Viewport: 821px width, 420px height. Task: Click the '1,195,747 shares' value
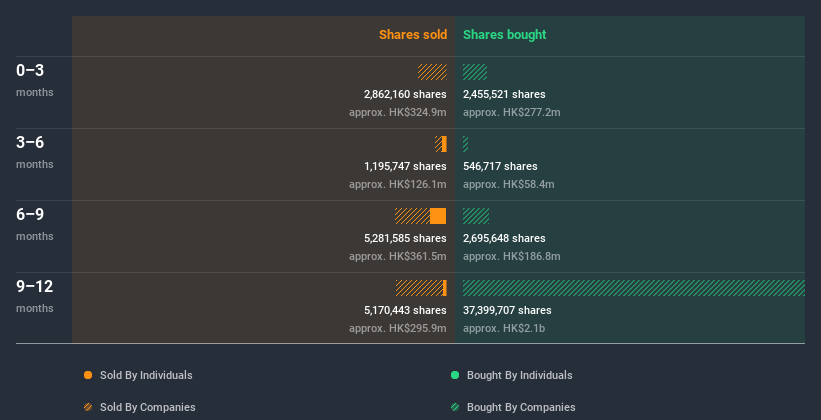point(405,166)
